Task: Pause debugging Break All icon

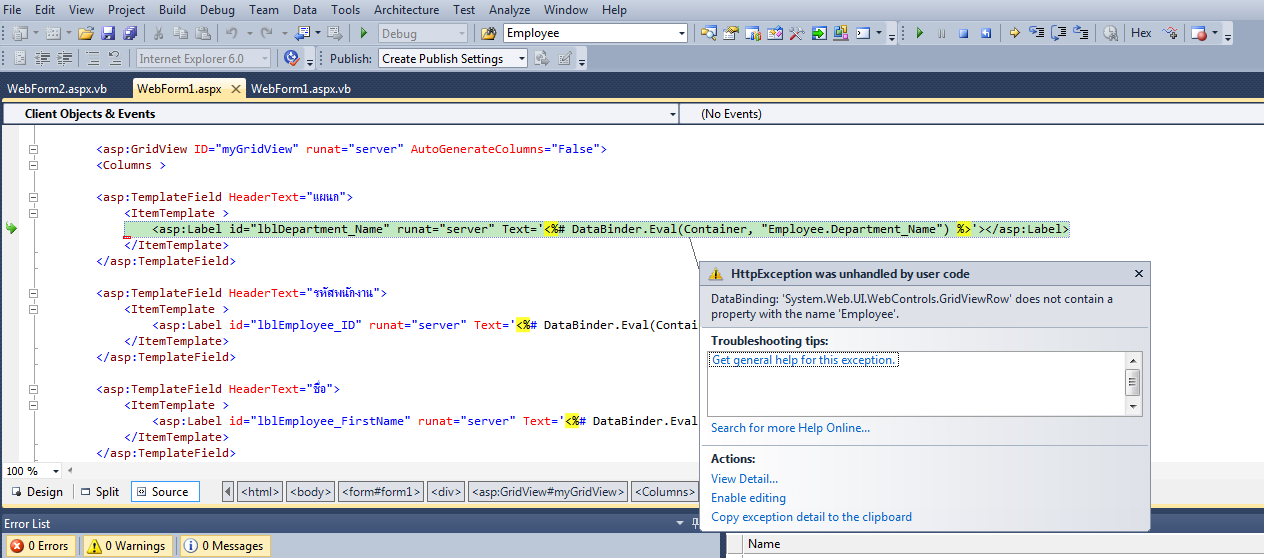Action: (941, 33)
